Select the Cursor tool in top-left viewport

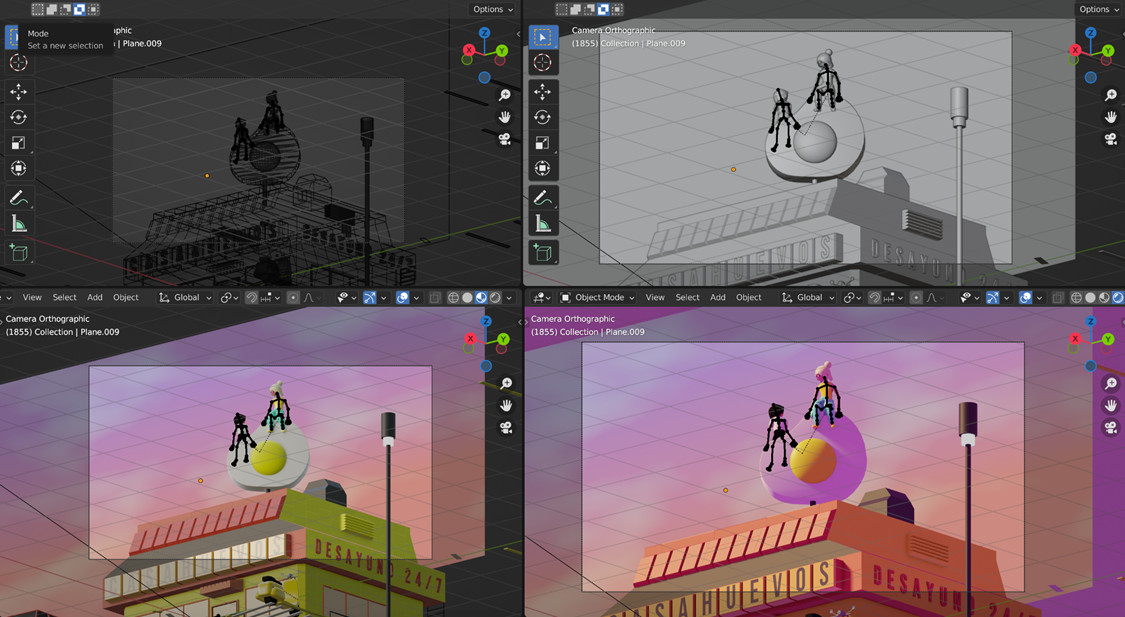tap(18, 62)
